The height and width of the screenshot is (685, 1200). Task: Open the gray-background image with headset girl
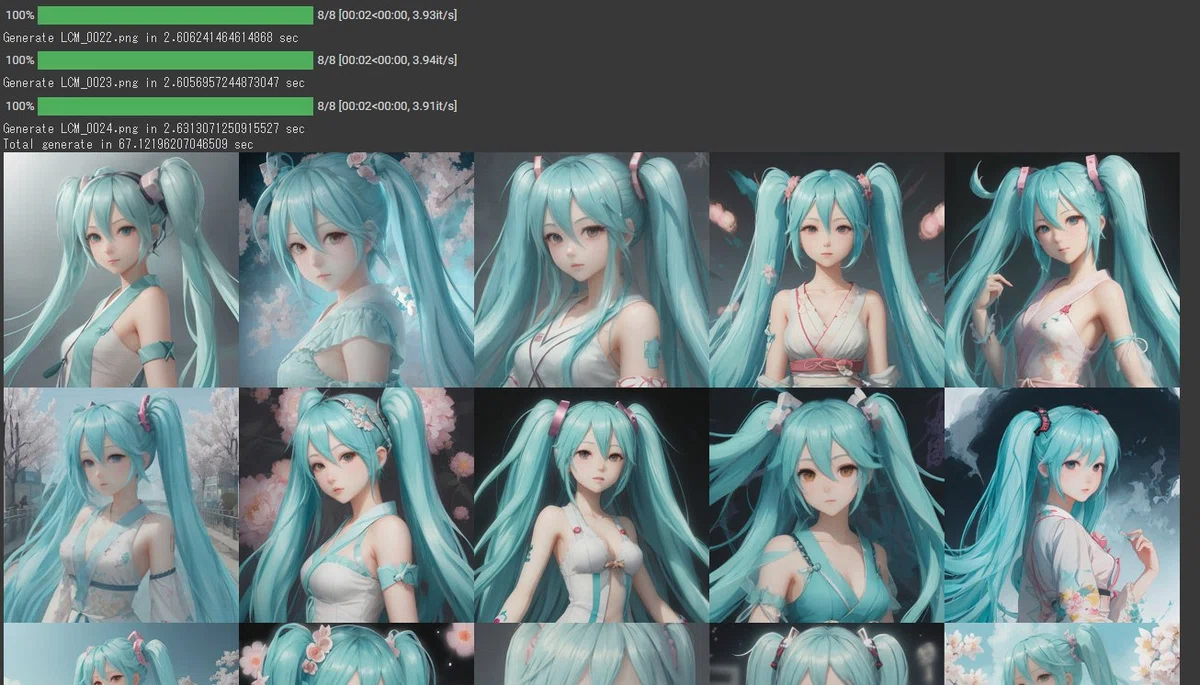121,270
